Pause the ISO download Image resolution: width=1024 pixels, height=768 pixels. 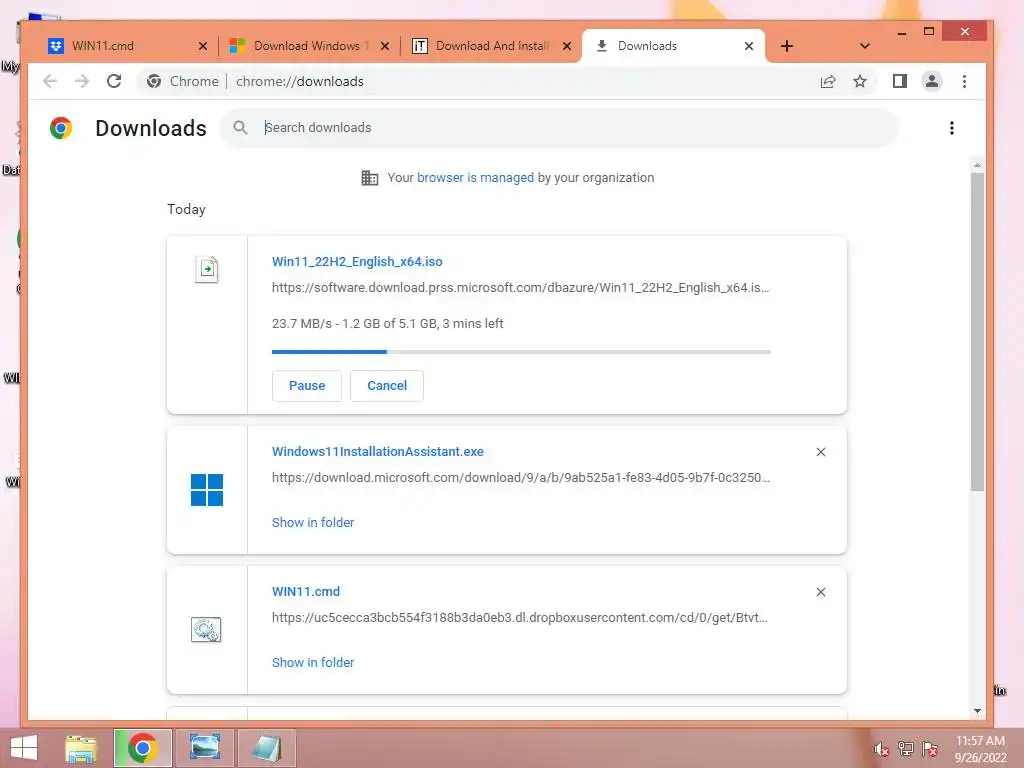tap(307, 386)
